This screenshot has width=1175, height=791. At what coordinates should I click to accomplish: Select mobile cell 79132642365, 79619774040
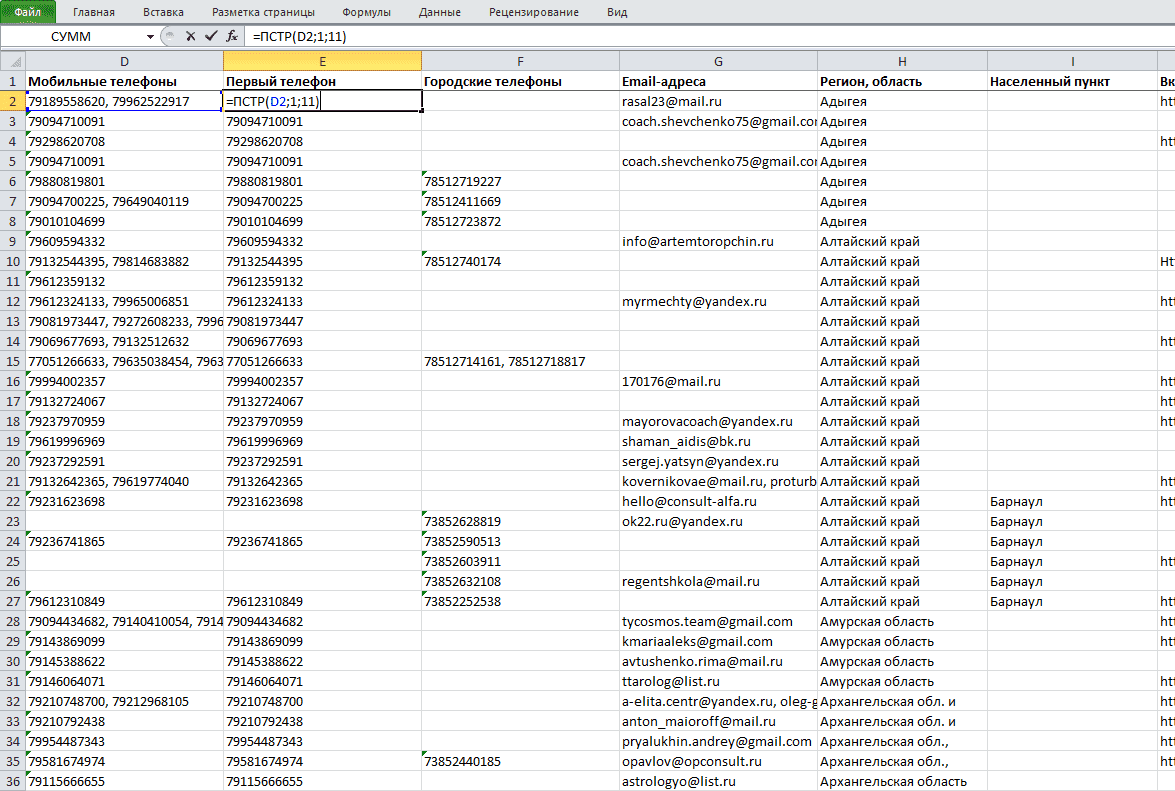(x=124, y=481)
